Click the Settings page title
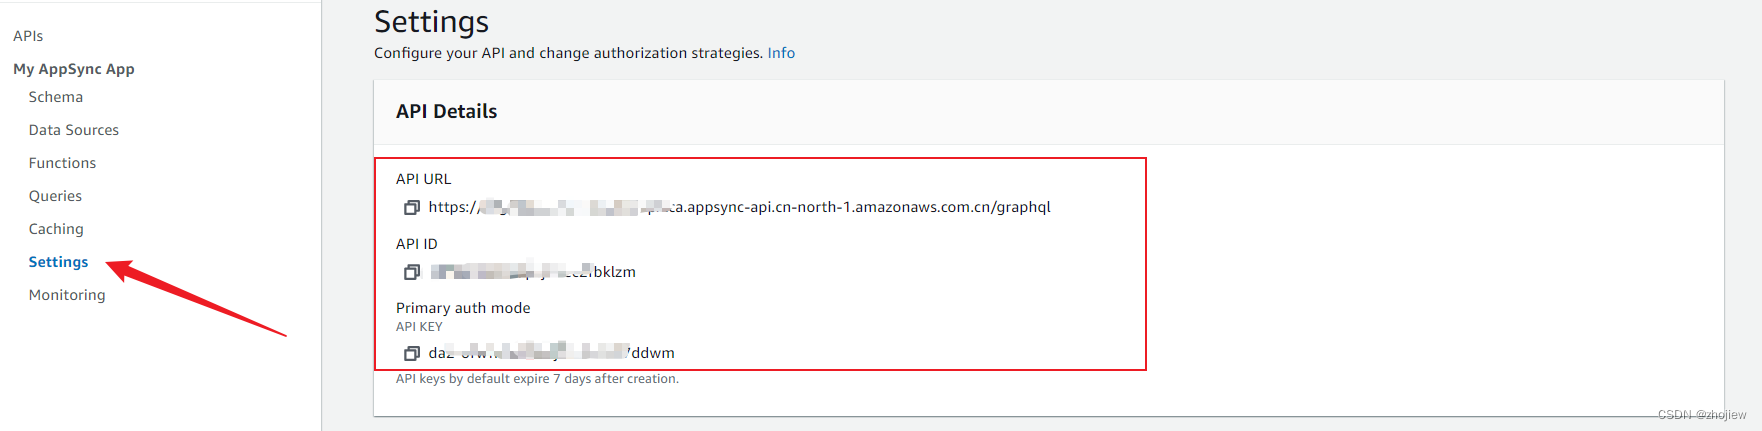The width and height of the screenshot is (1762, 431). [432, 22]
